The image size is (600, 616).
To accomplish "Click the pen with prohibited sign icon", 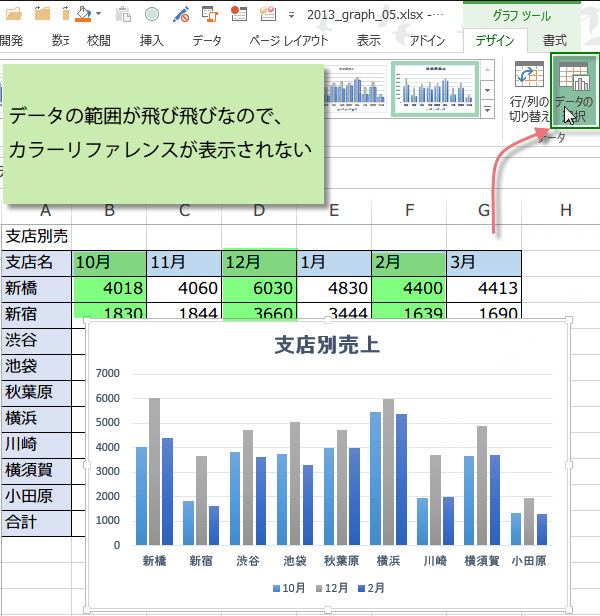I will pos(181,14).
